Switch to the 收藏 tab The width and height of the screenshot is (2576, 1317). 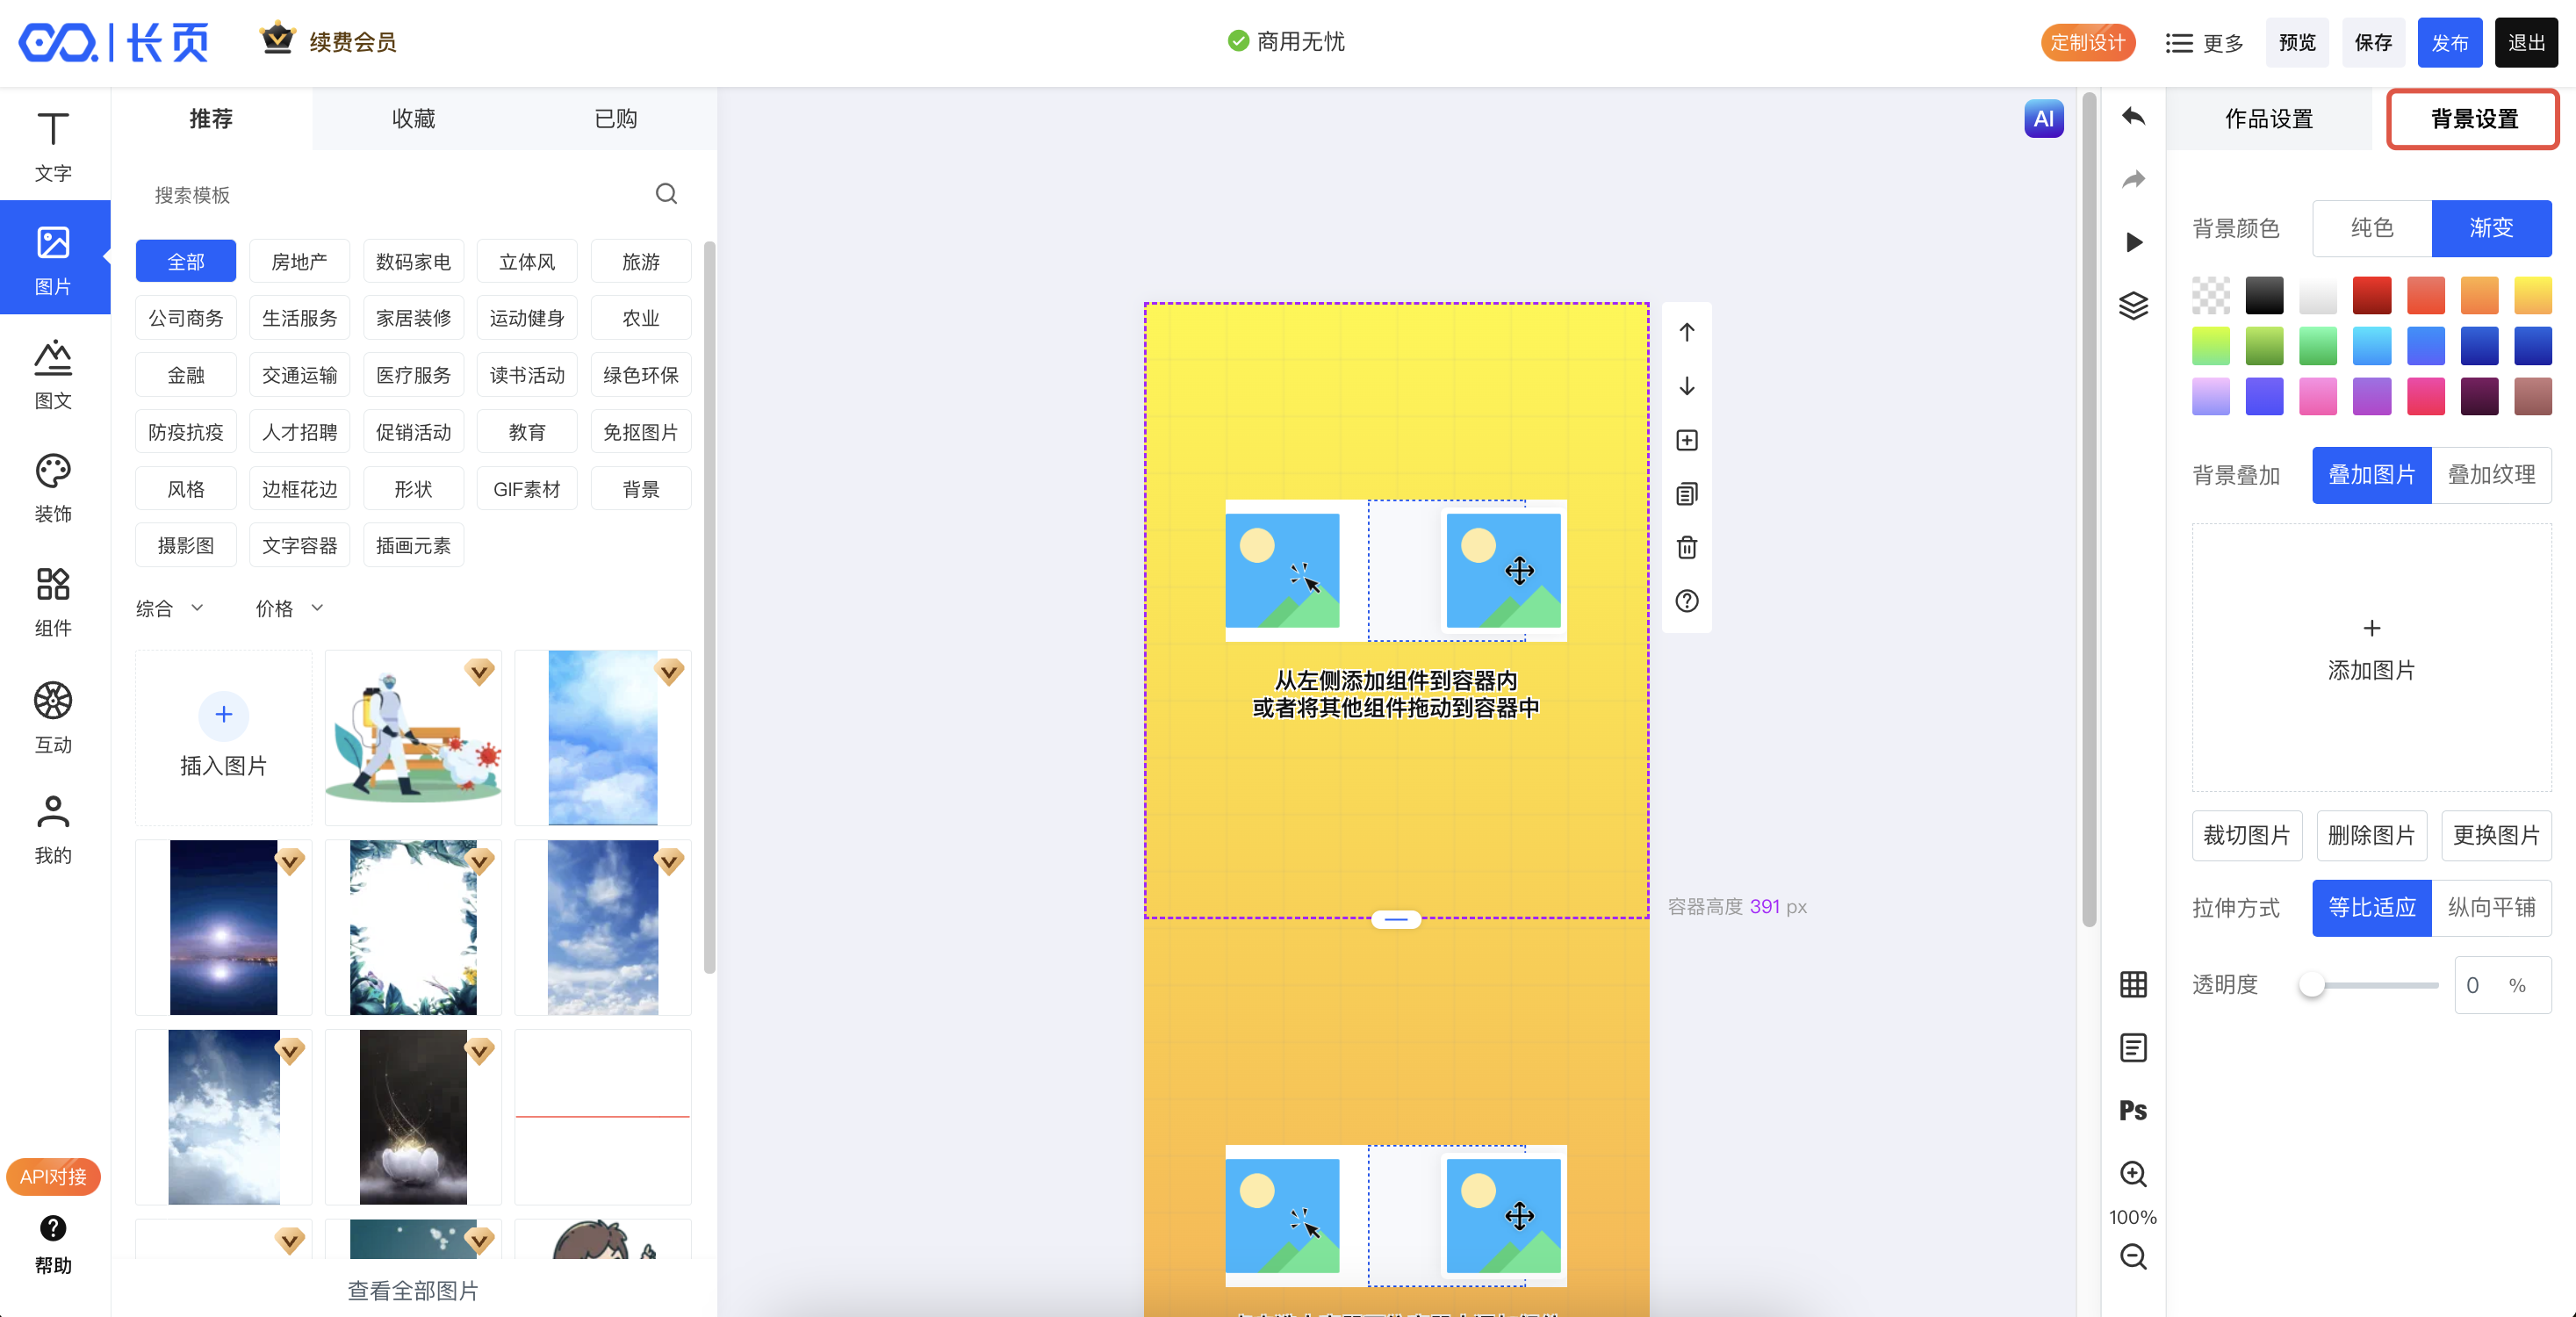click(x=413, y=119)
